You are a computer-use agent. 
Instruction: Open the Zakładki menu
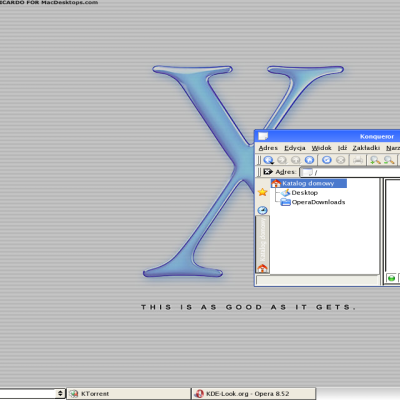tap(366, 148)
